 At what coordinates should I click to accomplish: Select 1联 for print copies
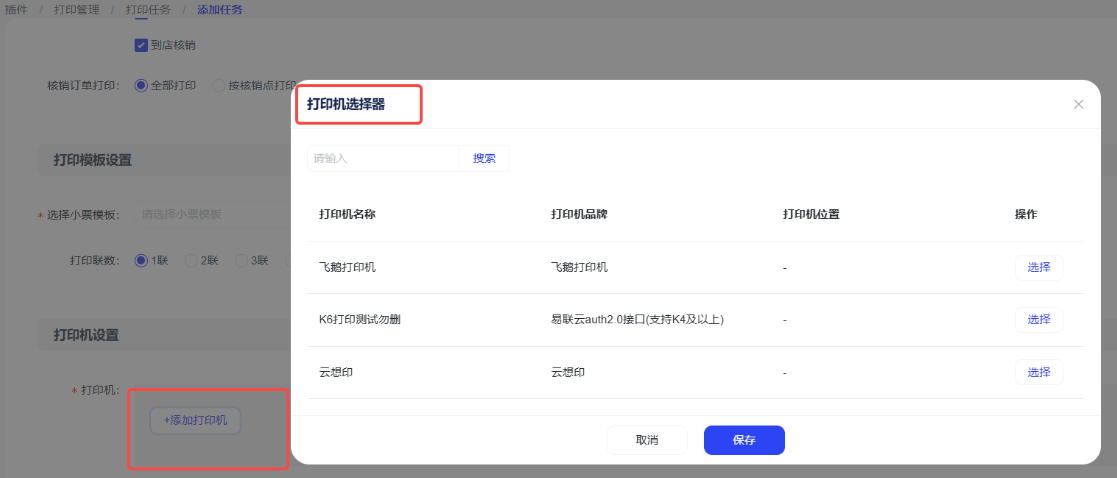point(141,261)
